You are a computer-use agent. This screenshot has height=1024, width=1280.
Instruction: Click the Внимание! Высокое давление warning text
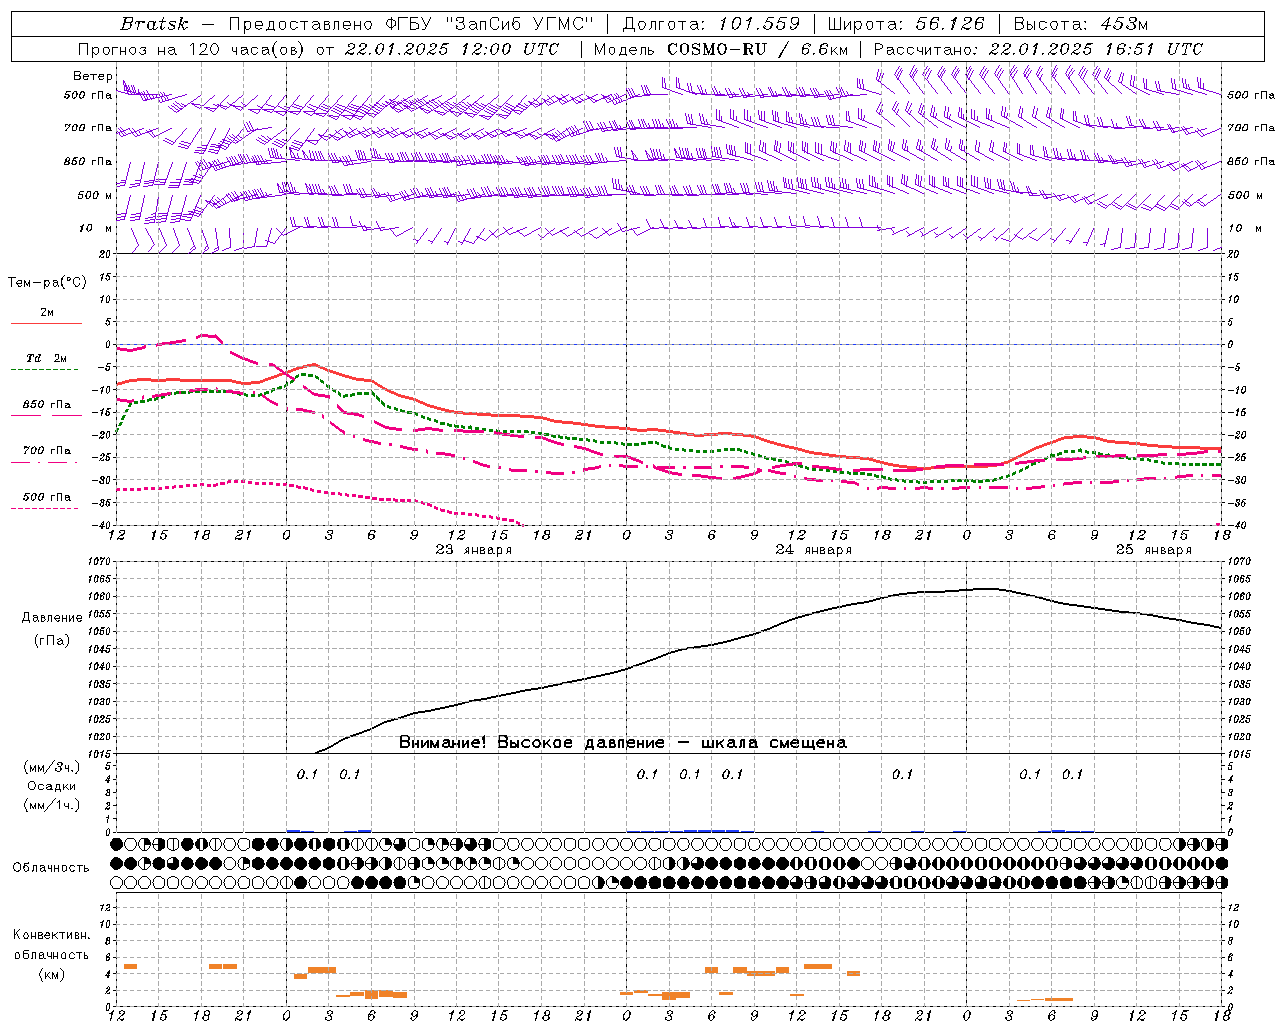[x=623, y=743]
